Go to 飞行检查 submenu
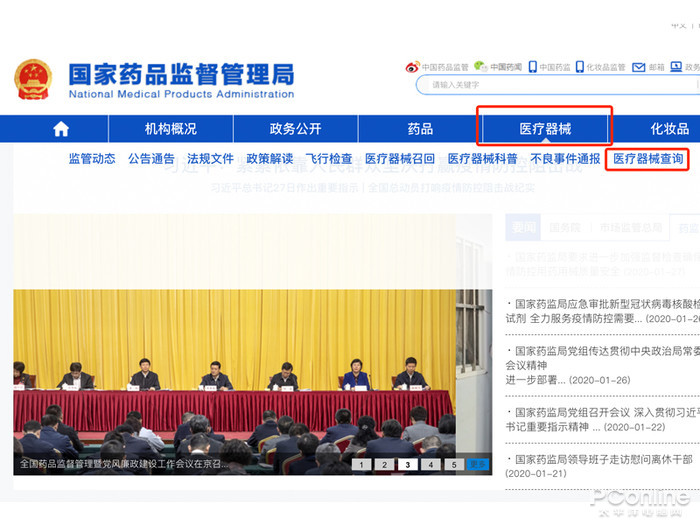The height and width of the screenshot is (525, 700). click(329, 158)
